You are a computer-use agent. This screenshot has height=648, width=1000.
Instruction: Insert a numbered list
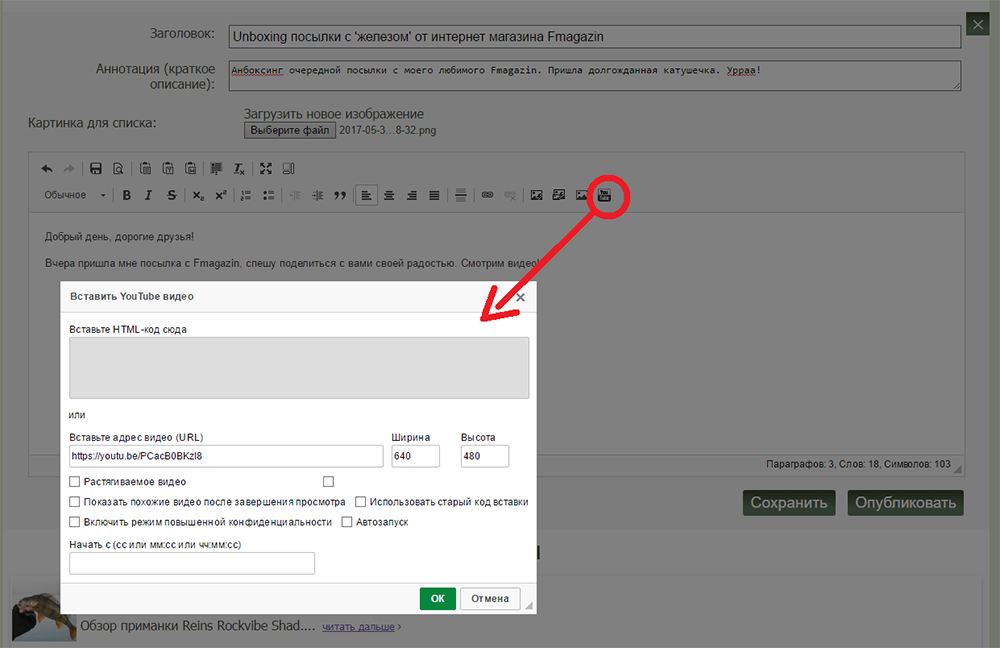pos(246,195)
